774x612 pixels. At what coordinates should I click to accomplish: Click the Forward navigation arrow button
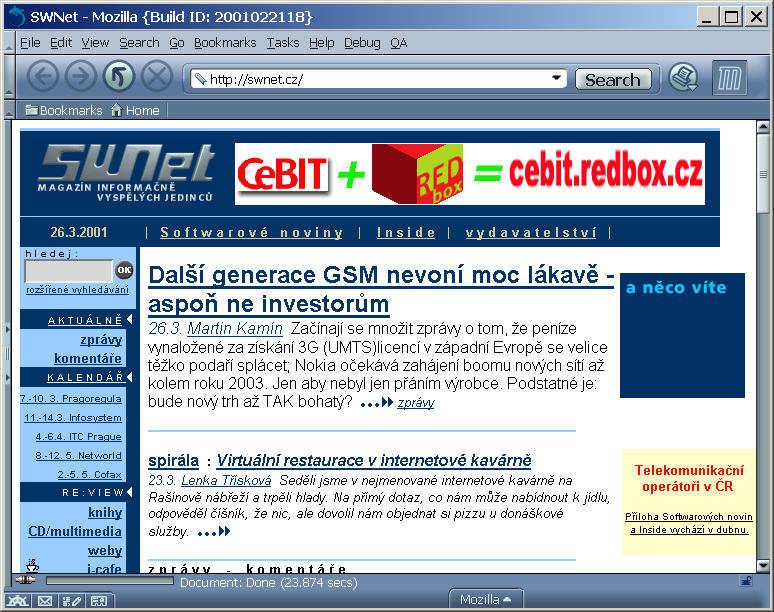click(x=80, y=77)
